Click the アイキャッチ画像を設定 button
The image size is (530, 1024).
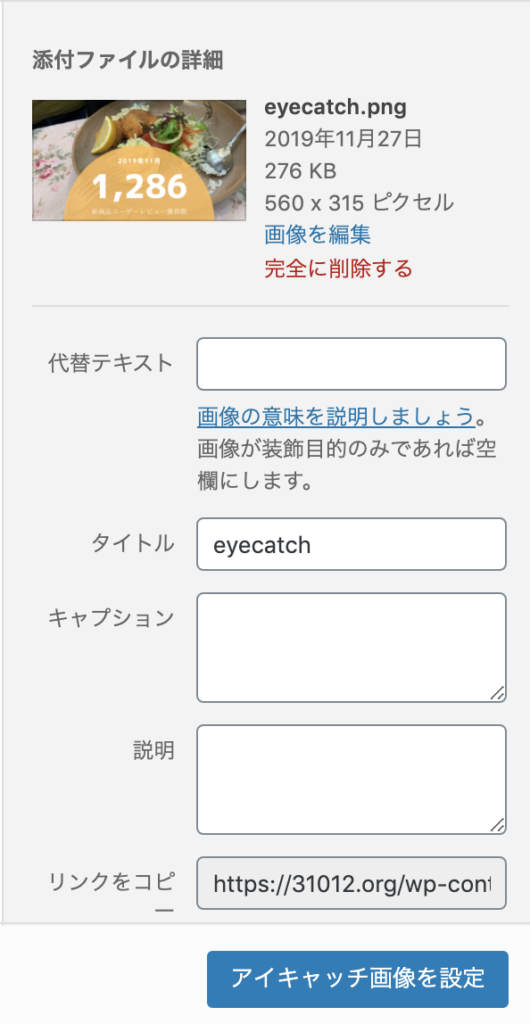(358, 979)
